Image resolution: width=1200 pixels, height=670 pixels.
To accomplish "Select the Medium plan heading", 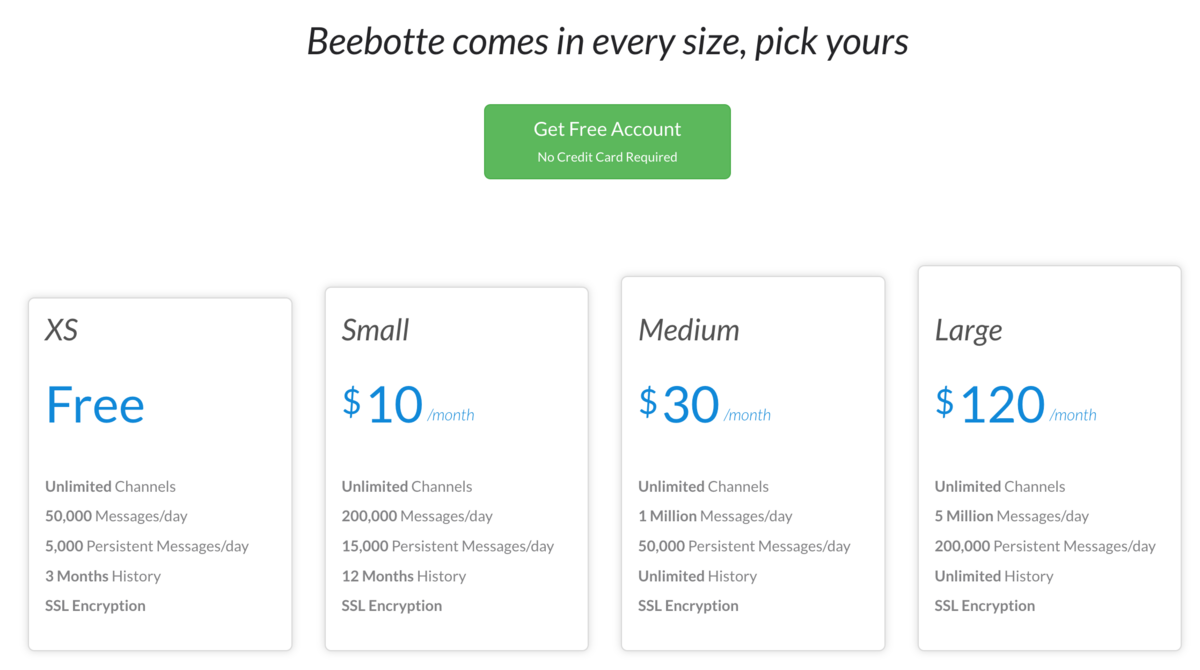I will pyautogui.click(x=688, y=330).
